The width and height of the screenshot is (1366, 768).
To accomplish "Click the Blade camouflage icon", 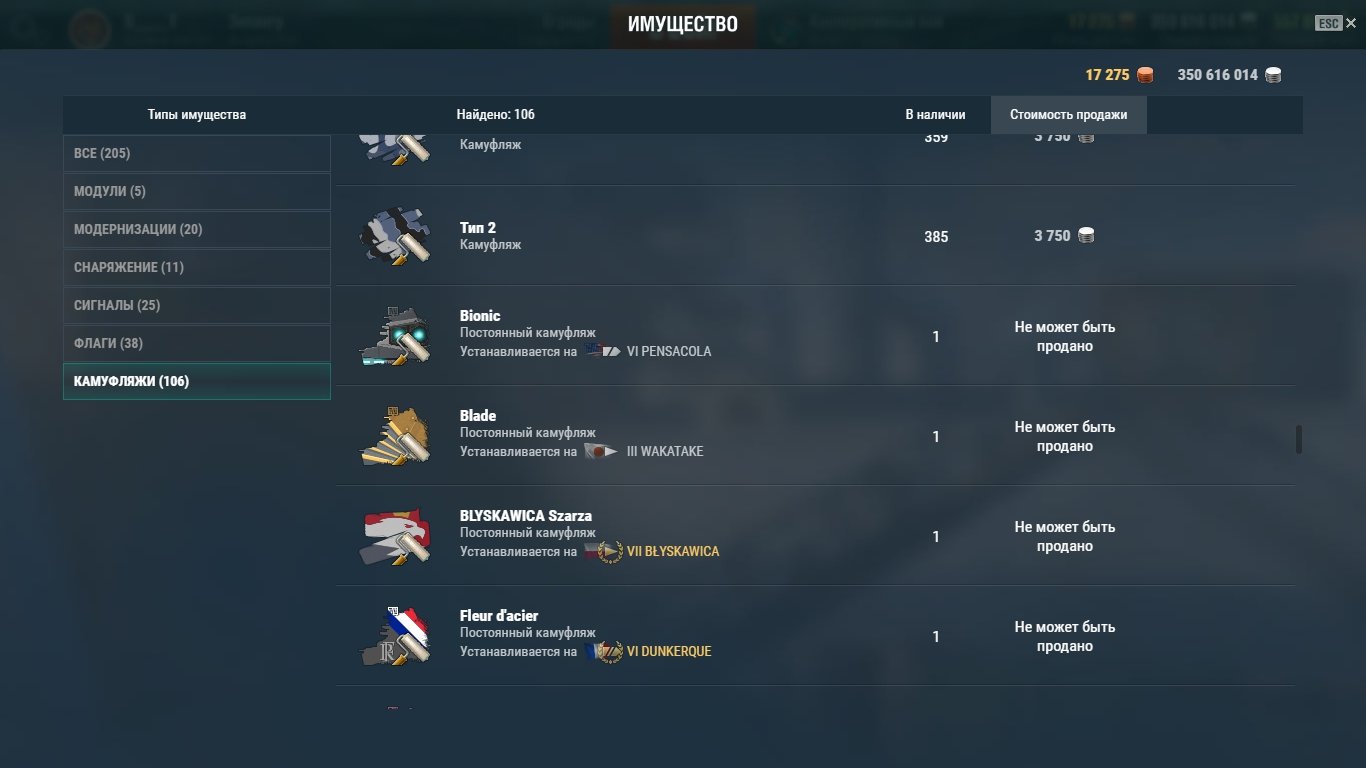I will (x=395, y=436).
